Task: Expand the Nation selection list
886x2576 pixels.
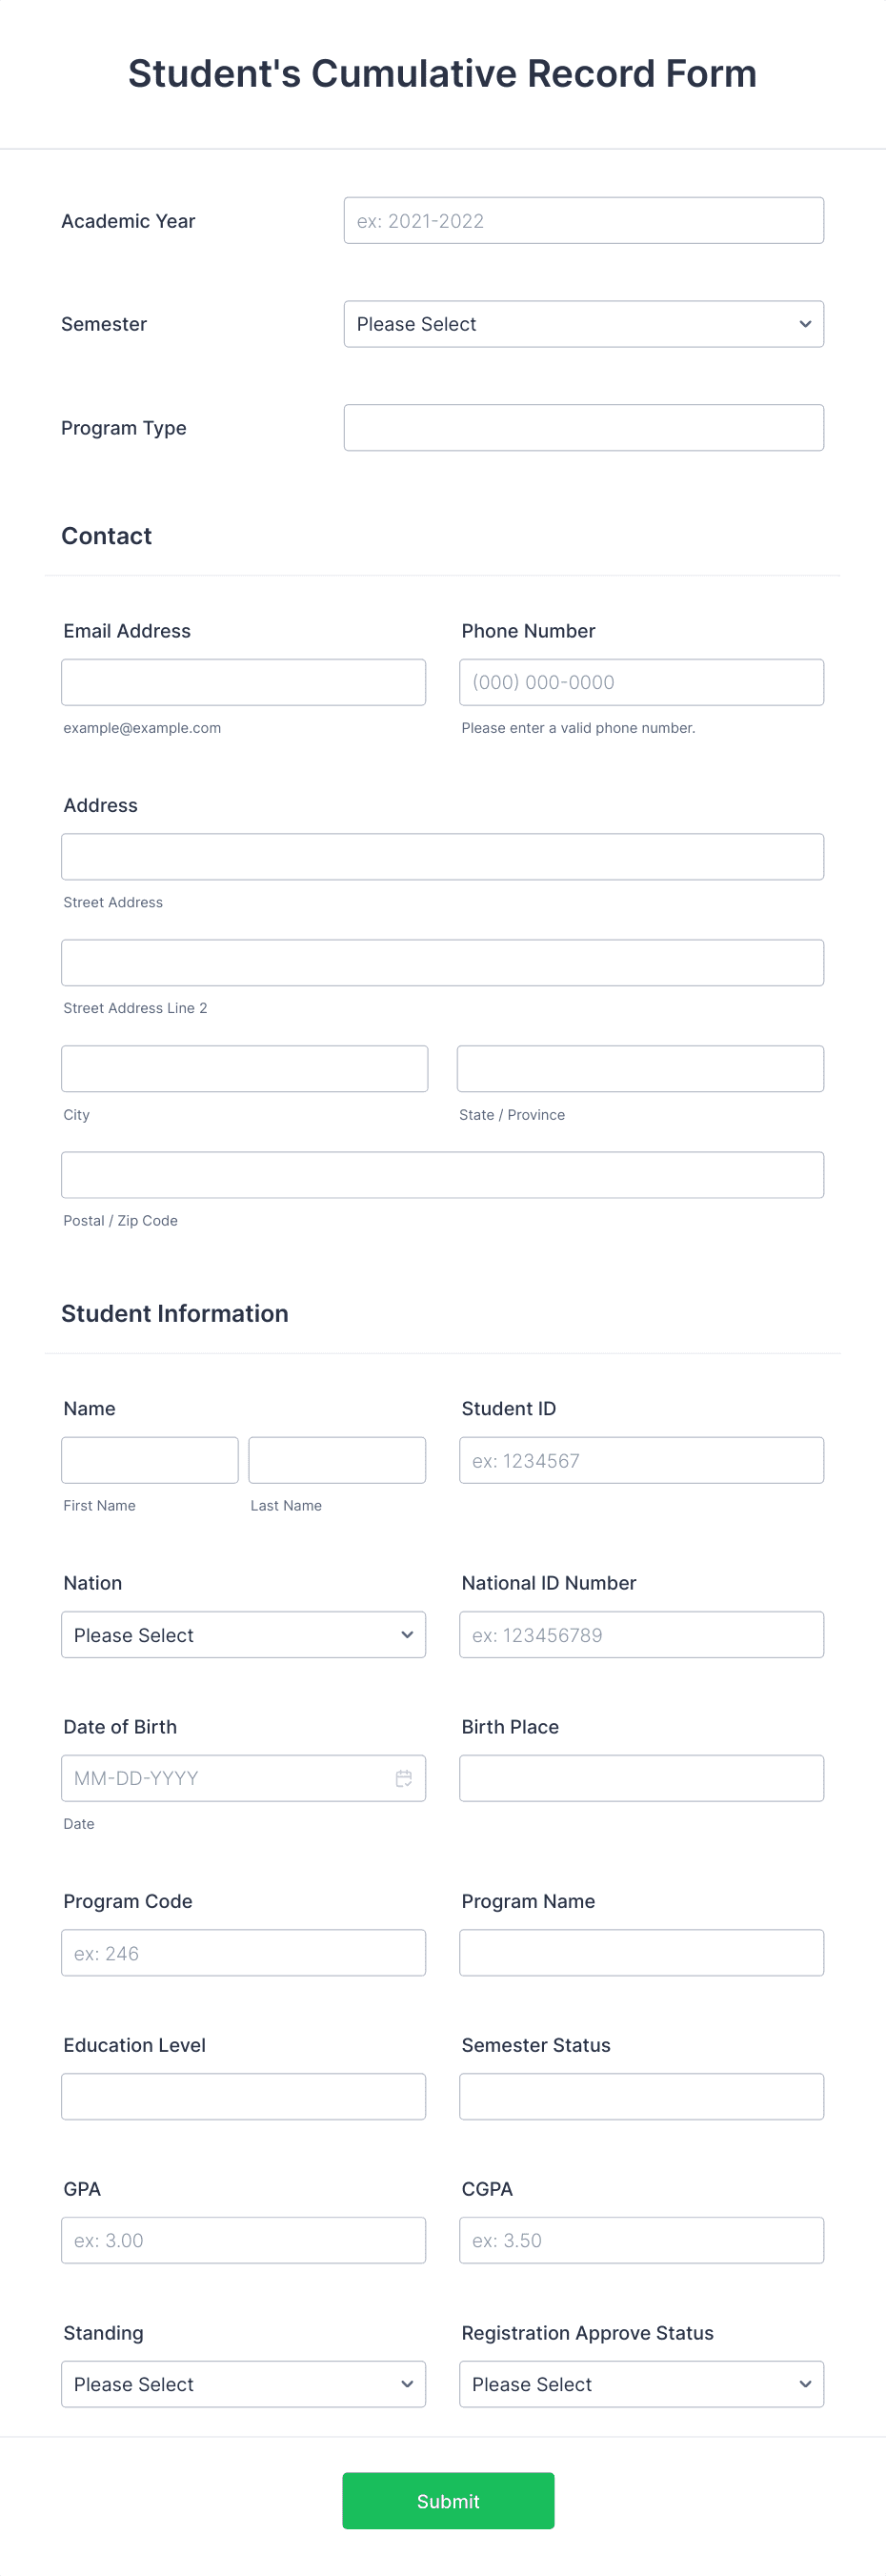Action: [x=243, y=1634]
